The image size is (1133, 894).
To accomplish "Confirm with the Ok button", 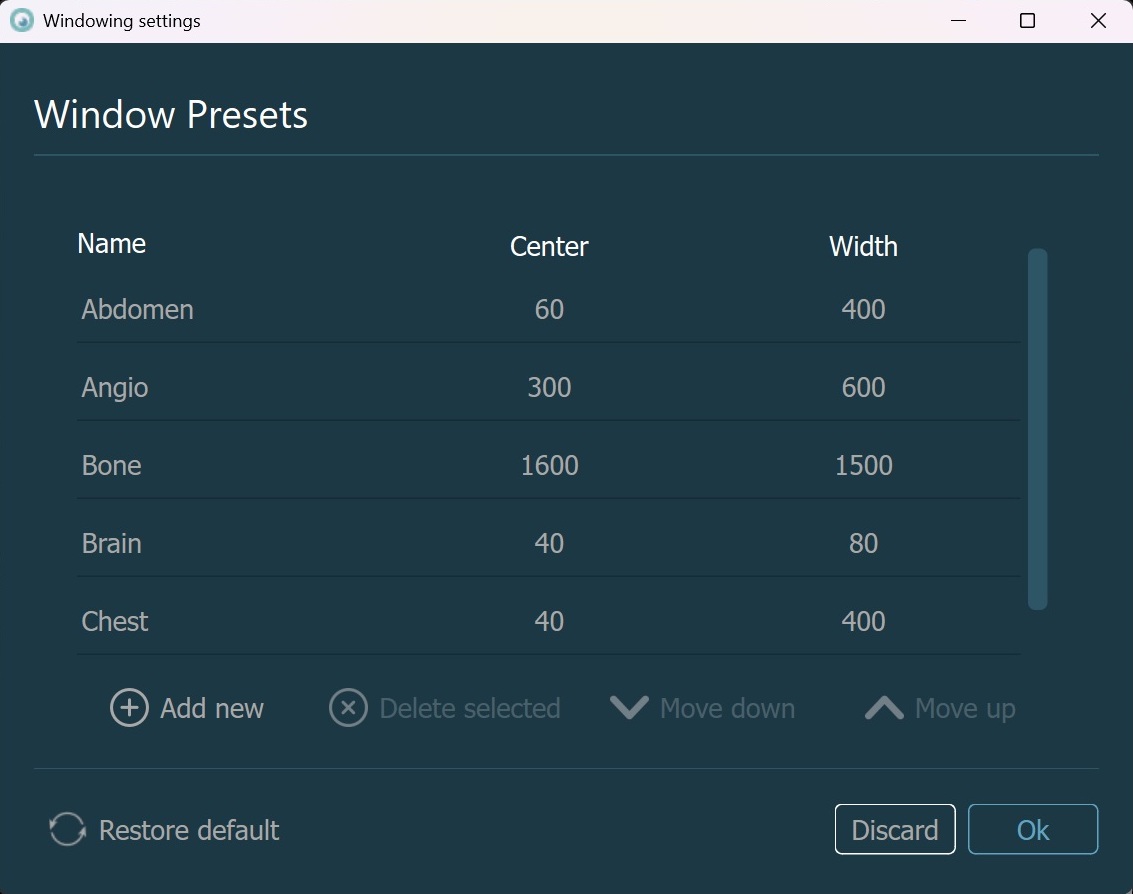I will [1032, 830].
